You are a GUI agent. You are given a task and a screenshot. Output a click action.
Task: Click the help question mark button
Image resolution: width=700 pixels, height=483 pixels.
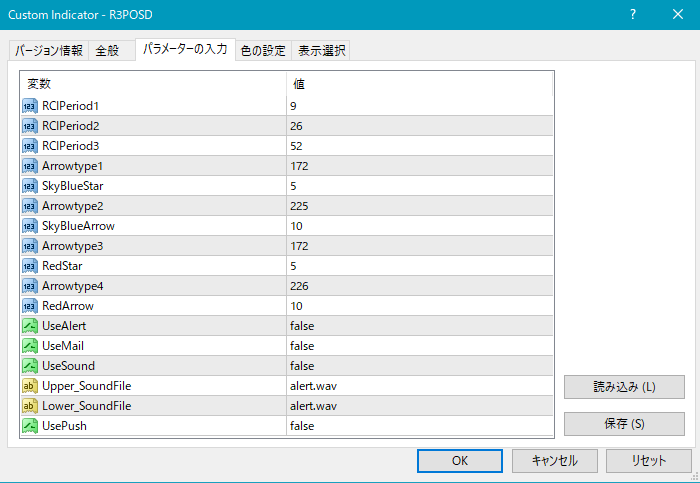click(x=633, y=16)
